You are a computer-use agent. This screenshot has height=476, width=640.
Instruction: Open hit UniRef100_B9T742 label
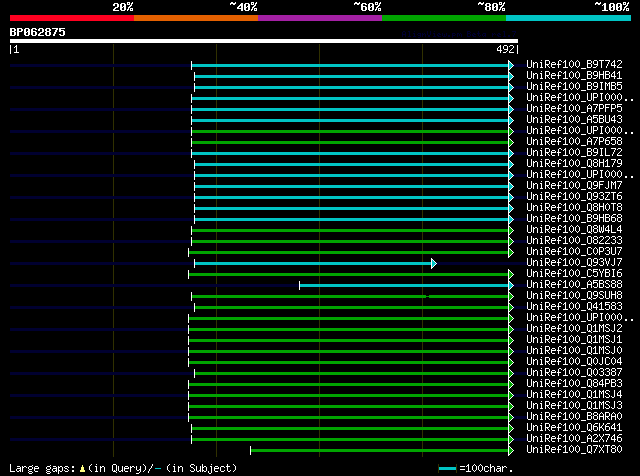click(574, 64)
